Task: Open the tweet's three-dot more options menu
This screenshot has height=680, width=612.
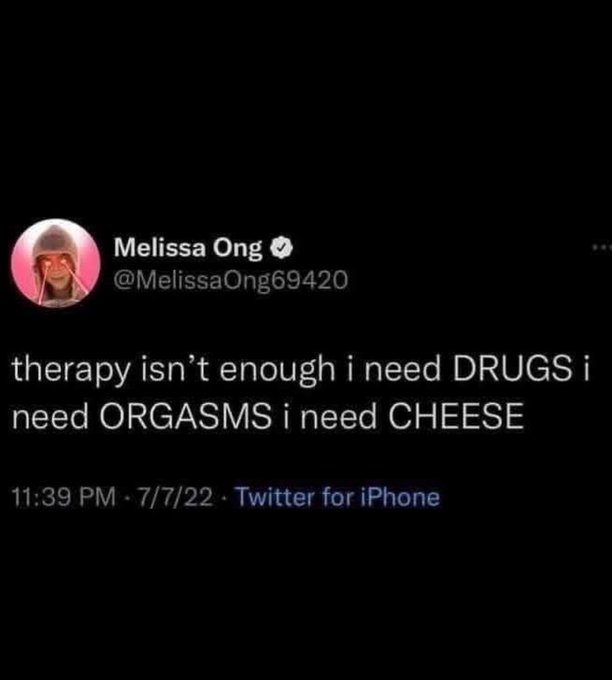Action: [x=602, y=247]
